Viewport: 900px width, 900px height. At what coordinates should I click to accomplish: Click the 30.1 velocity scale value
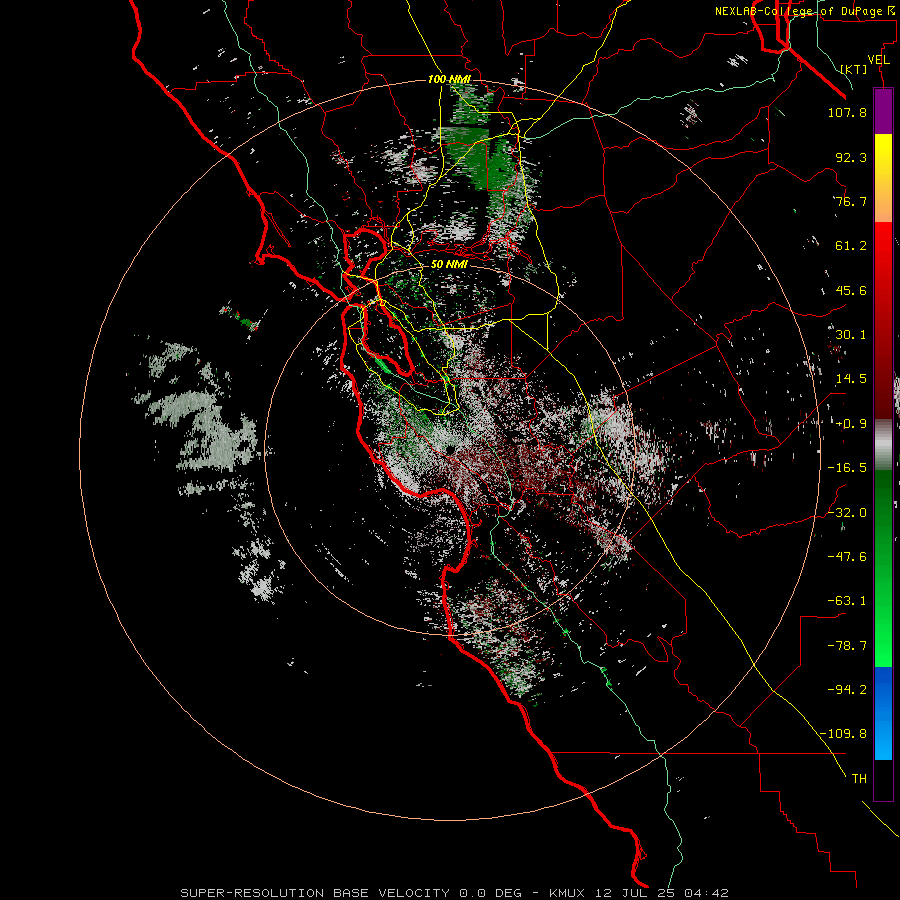click(851, 335)
